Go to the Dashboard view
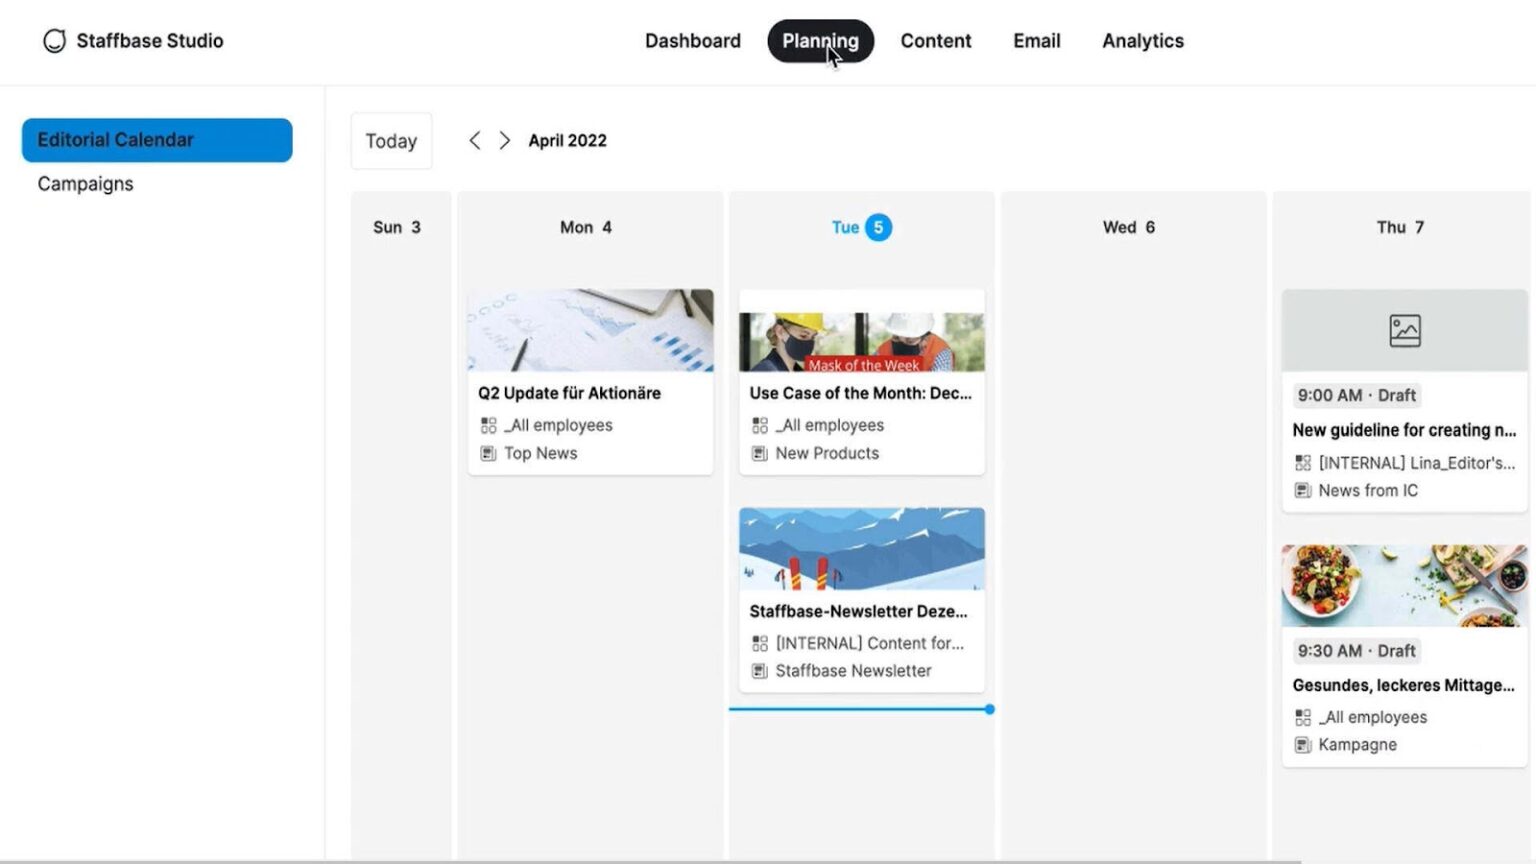The height and width of the screenshot is (864, 1536). tap(692, 41)
